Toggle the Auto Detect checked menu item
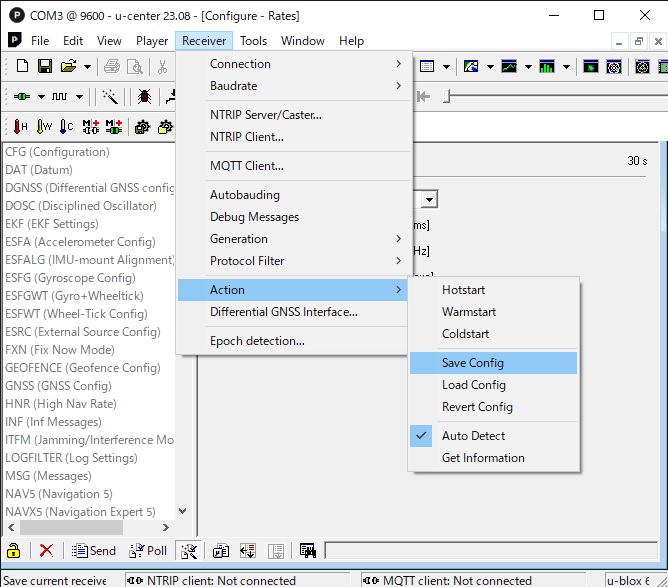 point(493,436)
